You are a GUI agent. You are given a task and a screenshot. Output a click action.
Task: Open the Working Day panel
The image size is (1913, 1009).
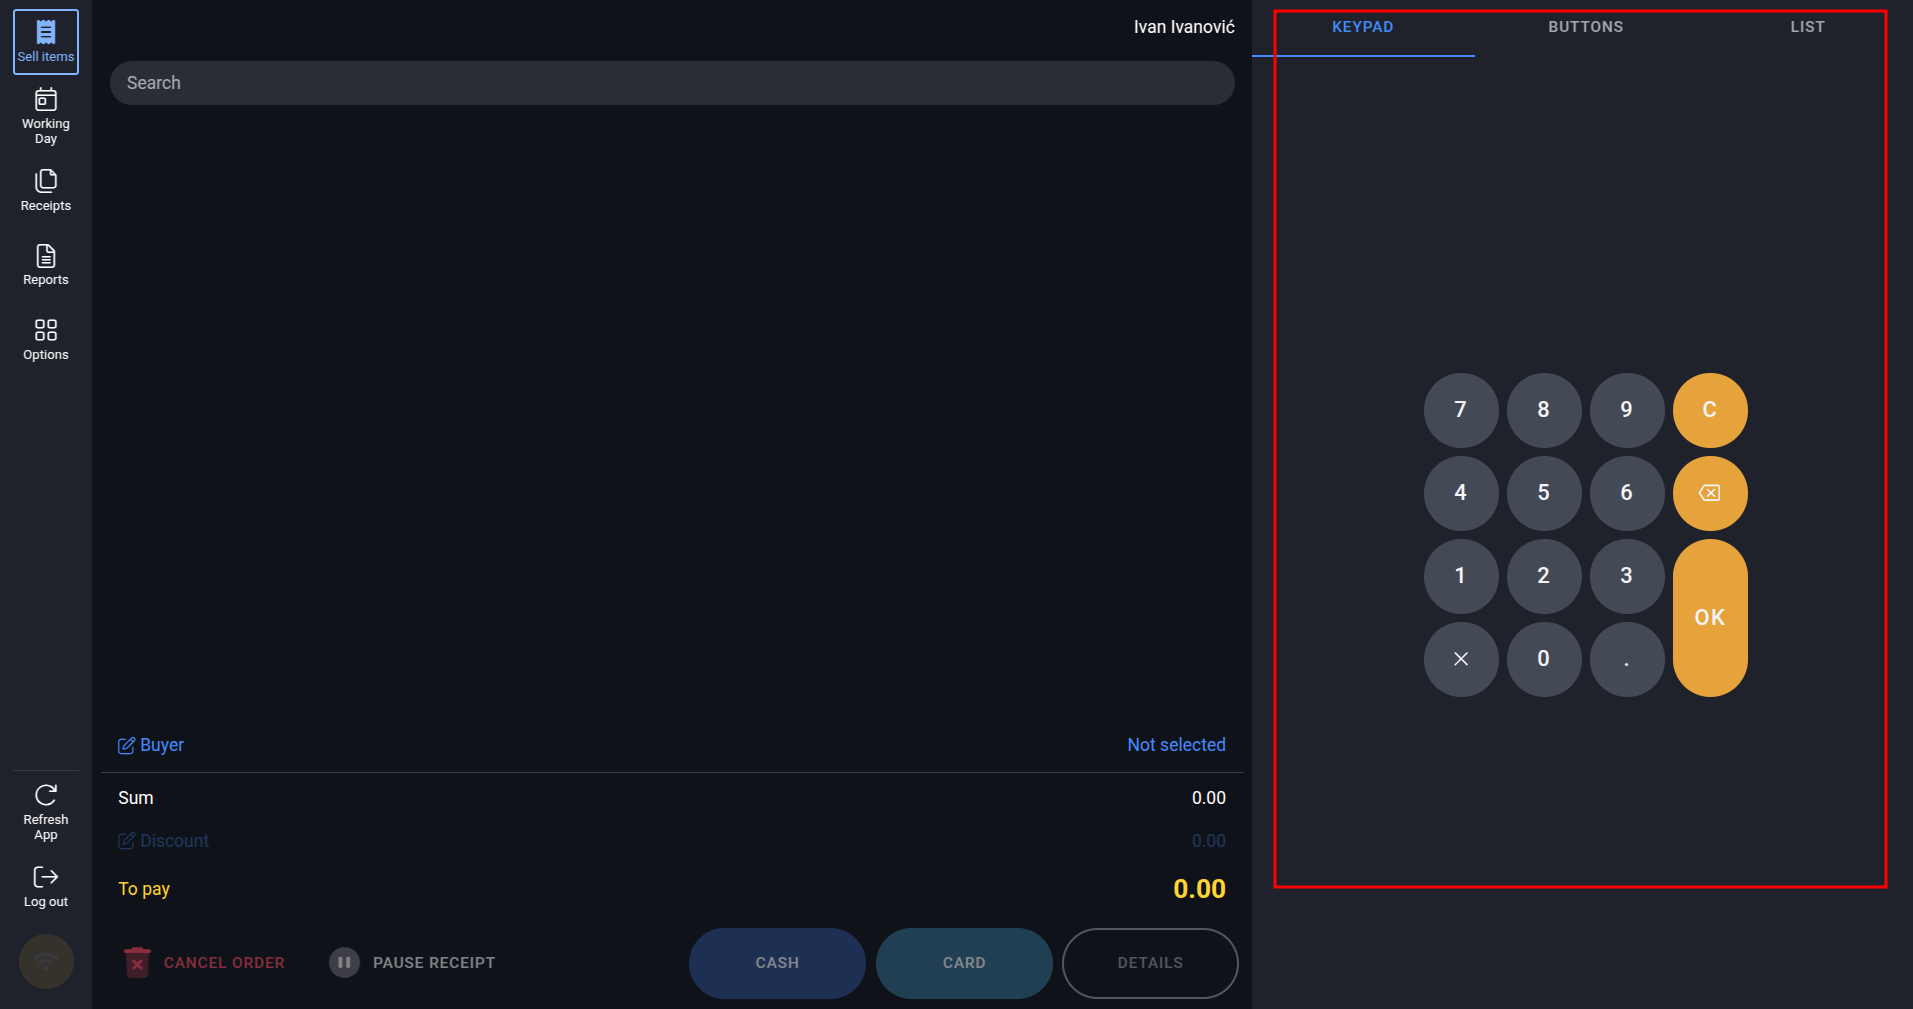46,116
